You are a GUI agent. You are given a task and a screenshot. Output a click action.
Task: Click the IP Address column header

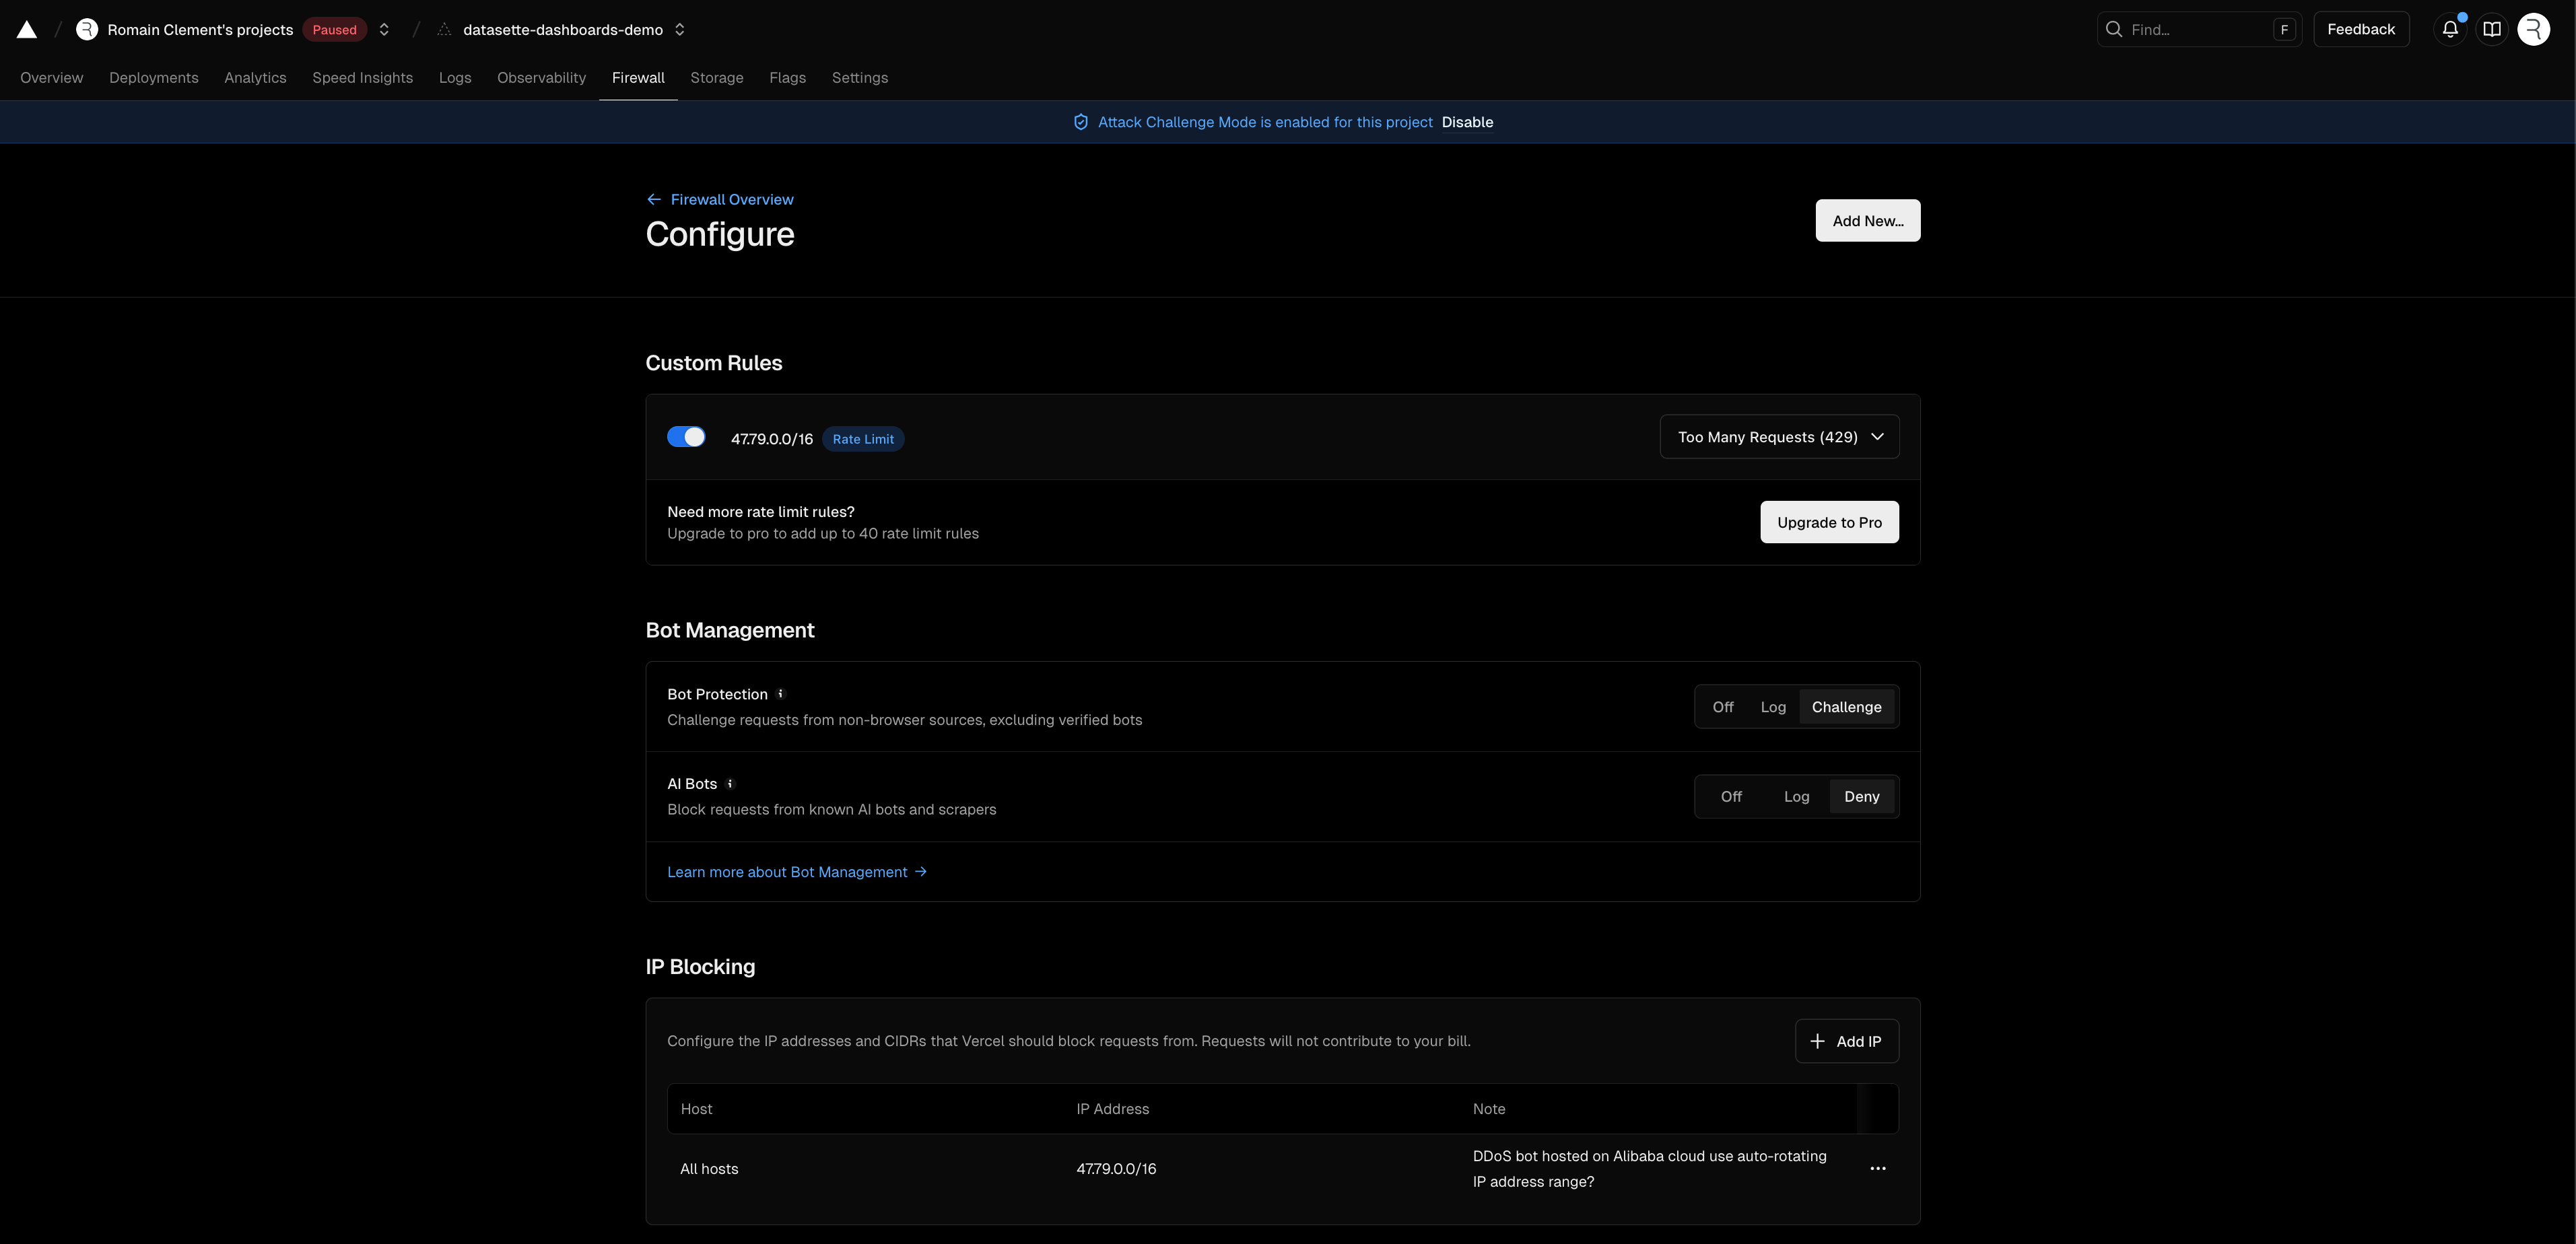point(1113,1109)
